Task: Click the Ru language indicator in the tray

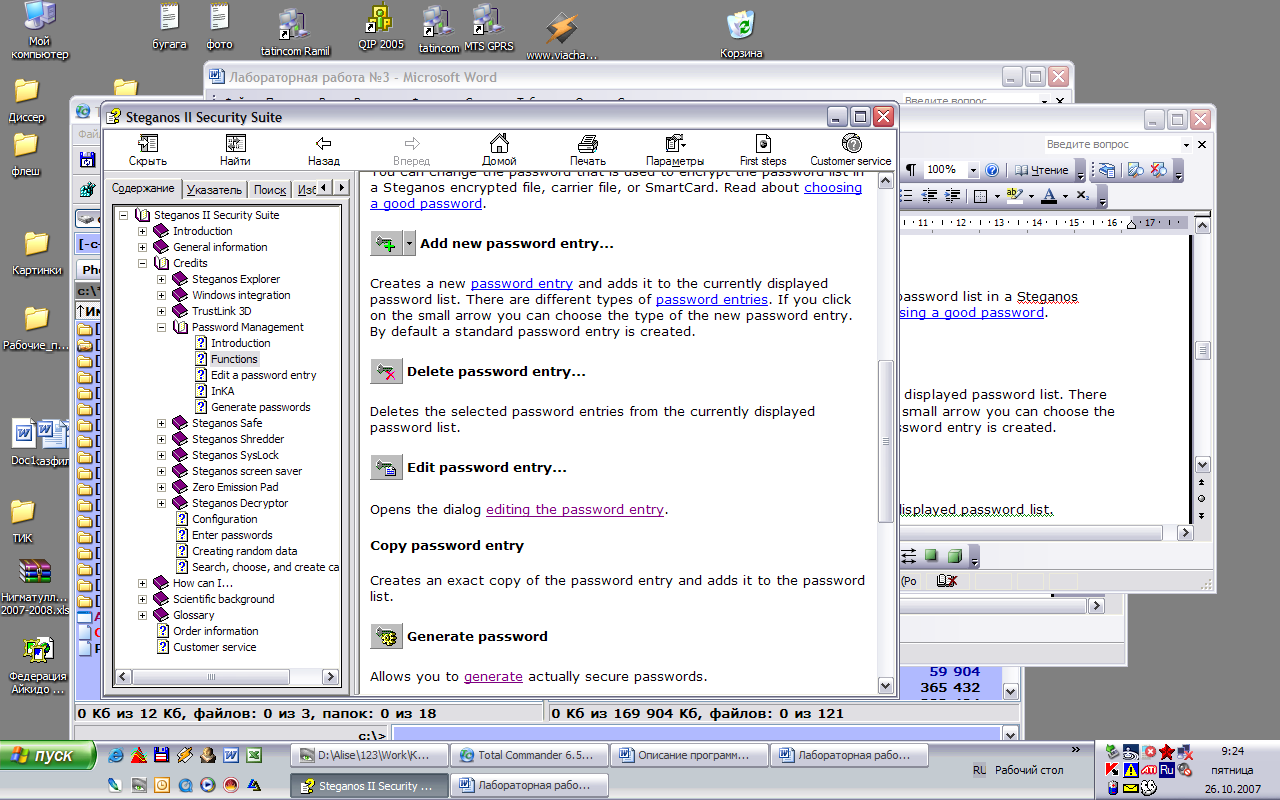Action: [1166, 770]
